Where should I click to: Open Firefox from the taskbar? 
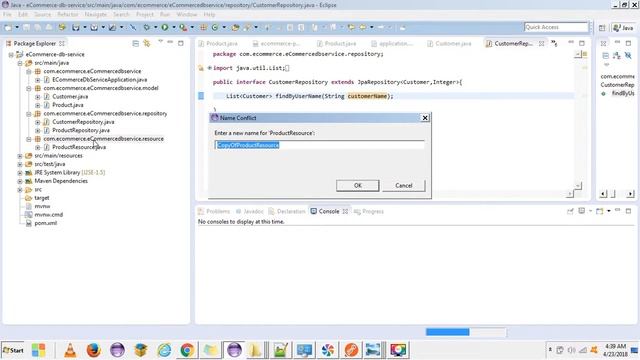click(x=93, y=350)
